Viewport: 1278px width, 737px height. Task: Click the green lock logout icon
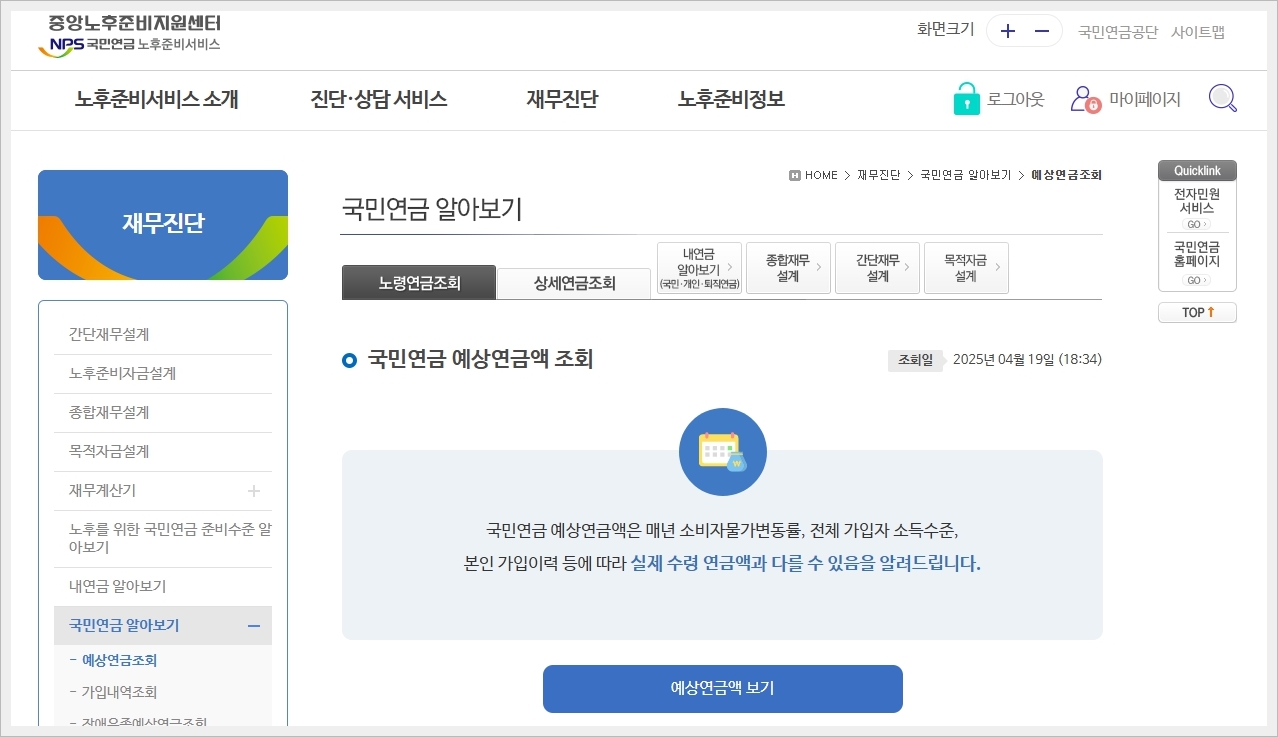click(x=966, y=99)
